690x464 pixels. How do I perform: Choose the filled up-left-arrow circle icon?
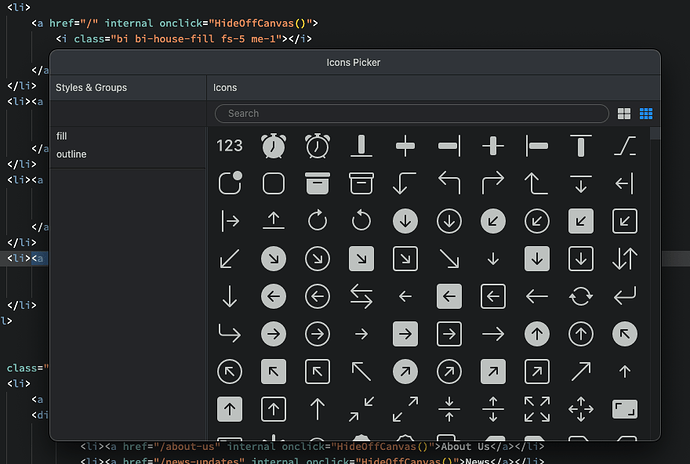pos(625,334)
